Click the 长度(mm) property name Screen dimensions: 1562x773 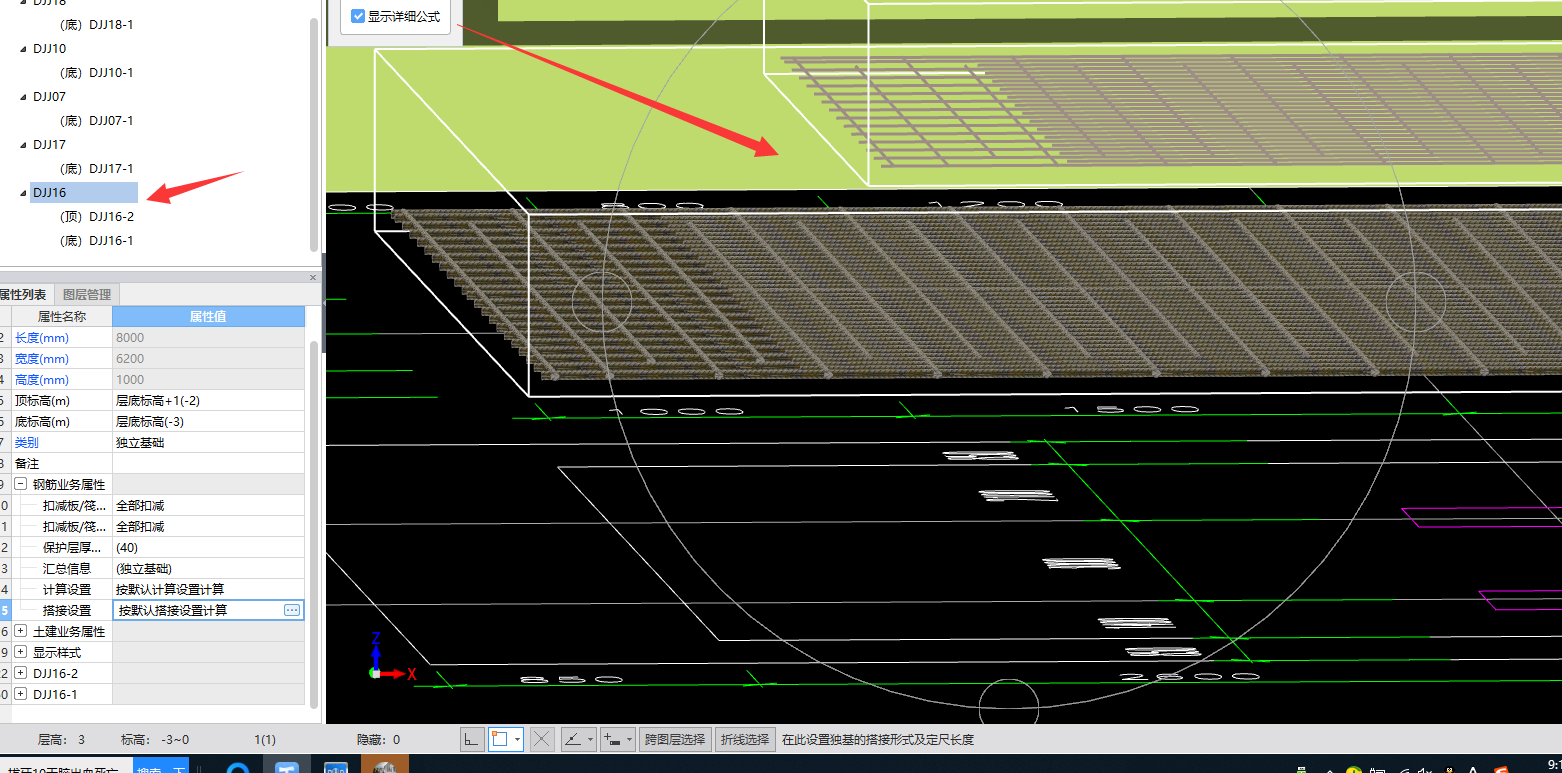(x=42, y=337)
